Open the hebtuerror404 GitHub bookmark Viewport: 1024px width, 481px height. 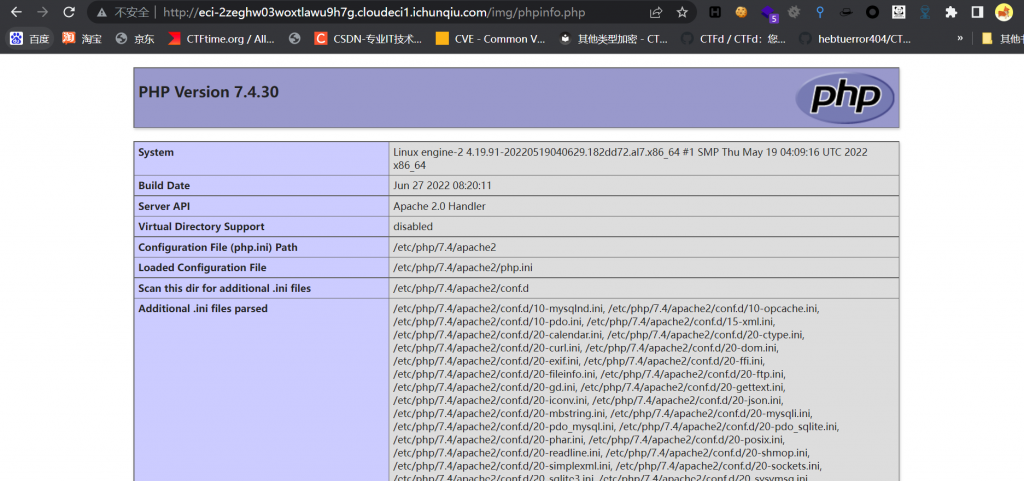855,39
